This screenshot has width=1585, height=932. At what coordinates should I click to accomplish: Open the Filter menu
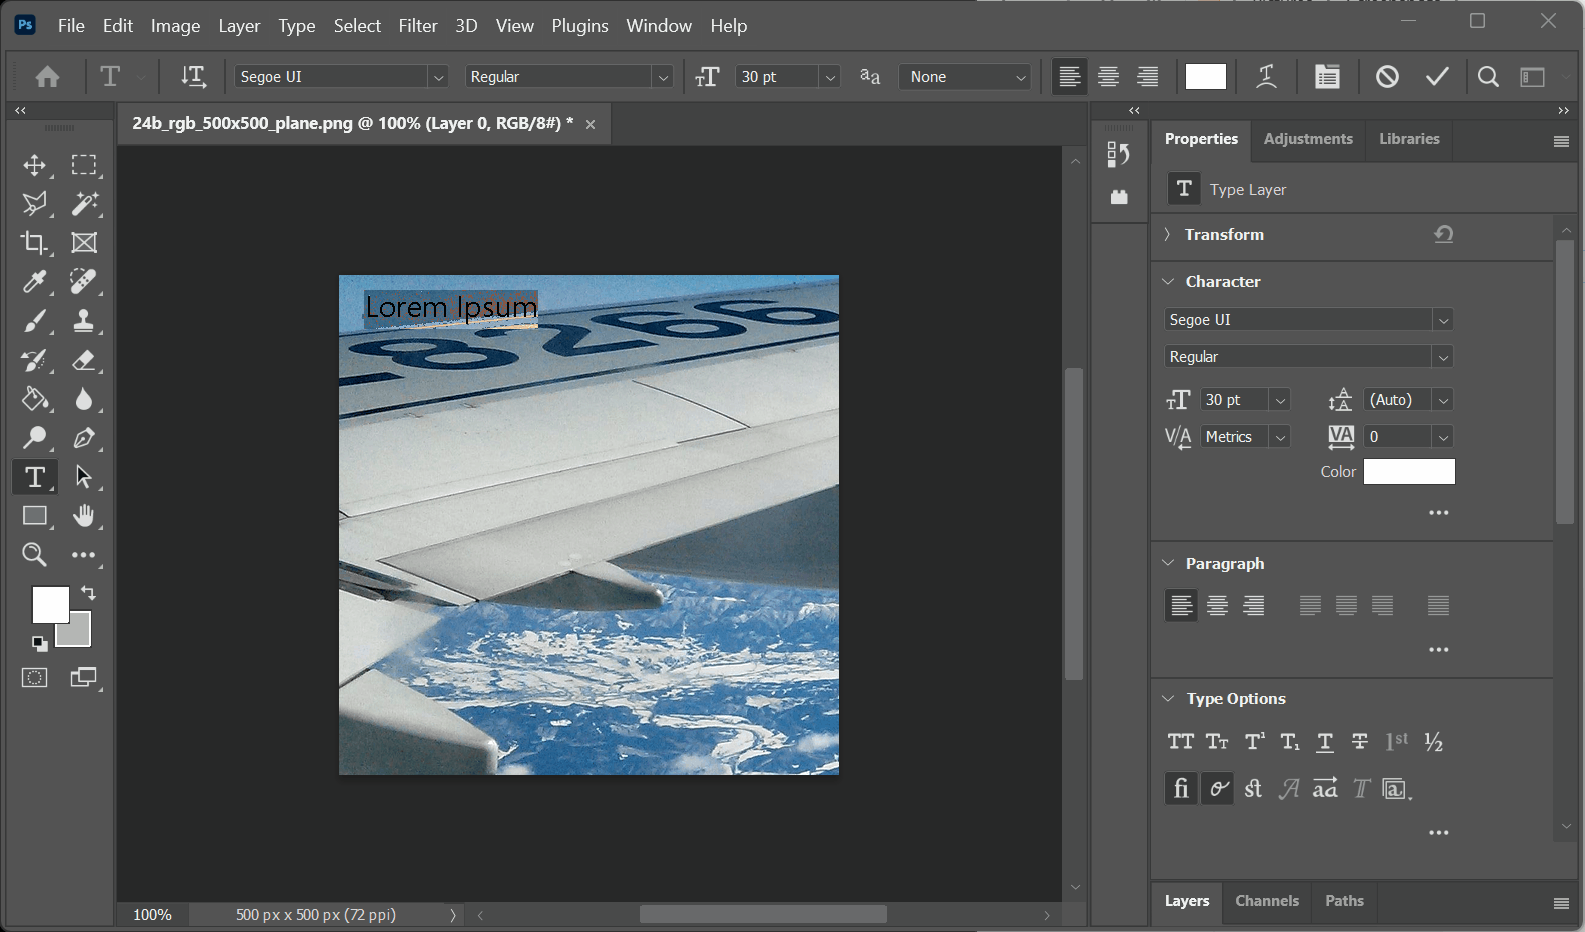point(417,26)
